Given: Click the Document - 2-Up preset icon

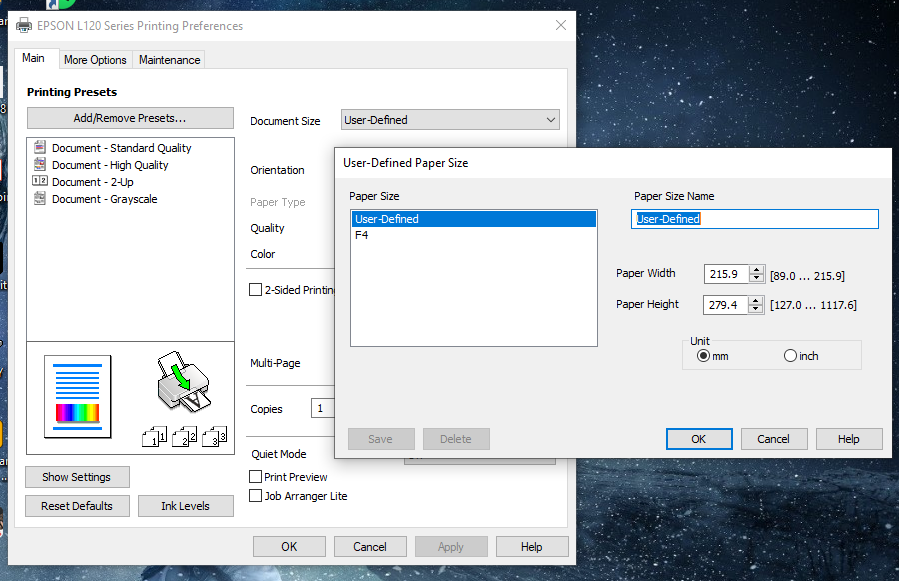Looking at the screenshot, I should click(40, 182).
